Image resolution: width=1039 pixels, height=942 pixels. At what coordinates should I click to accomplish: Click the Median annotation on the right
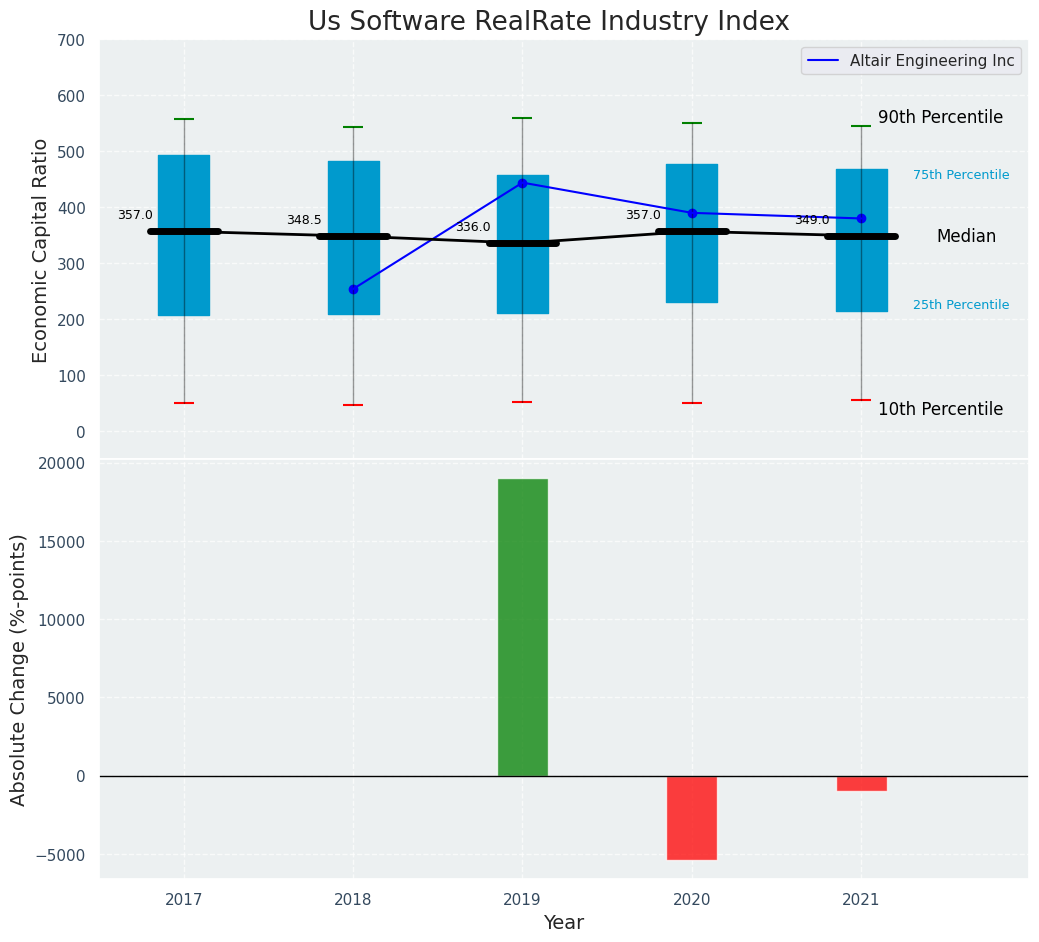tap(965, 237)
